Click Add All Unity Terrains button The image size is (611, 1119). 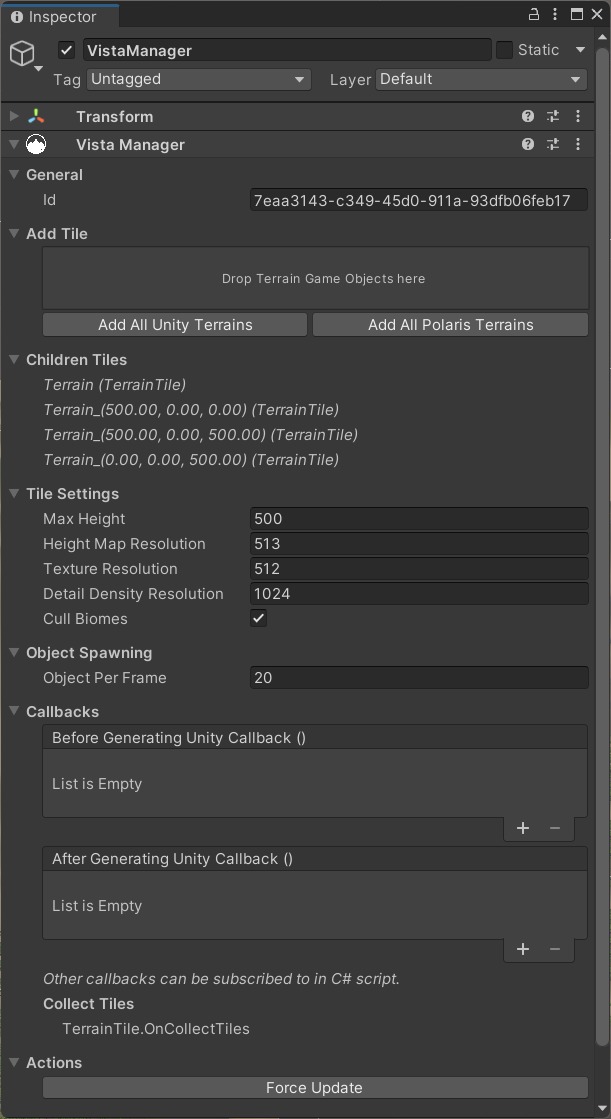click(x=175, y=325)
